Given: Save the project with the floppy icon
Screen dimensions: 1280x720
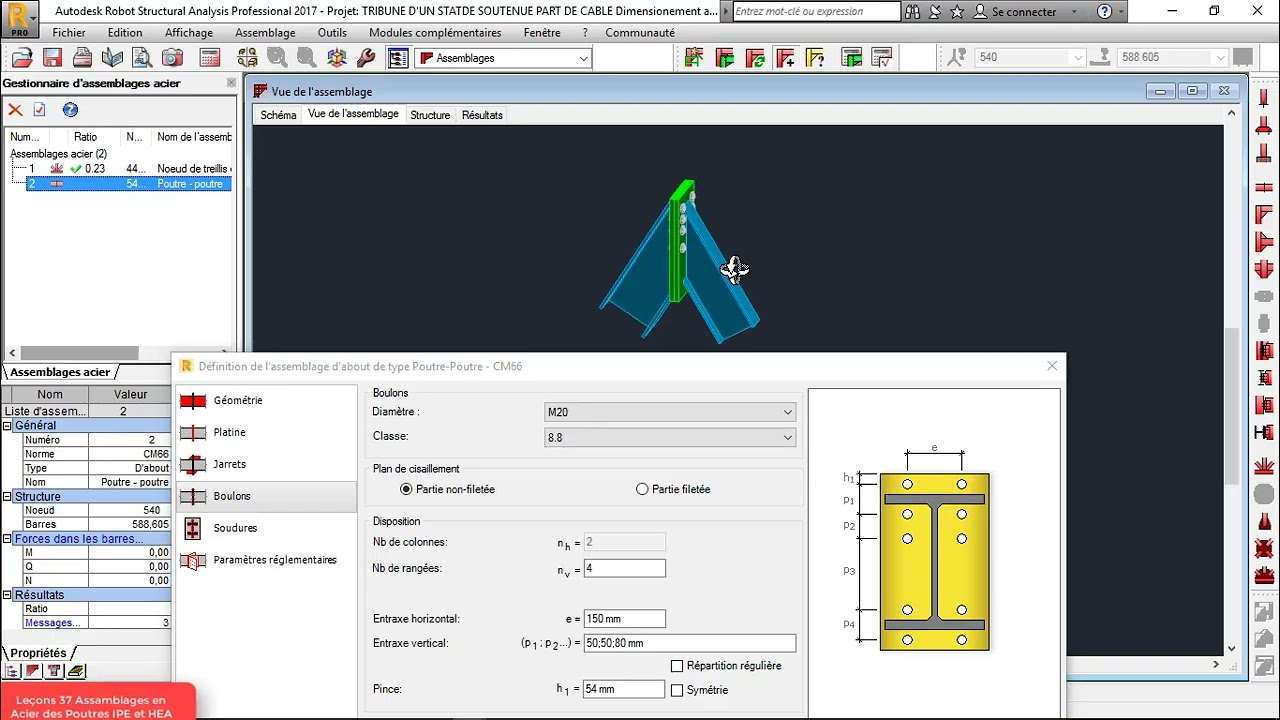Looking at the screenshot, I should (52, 58).
